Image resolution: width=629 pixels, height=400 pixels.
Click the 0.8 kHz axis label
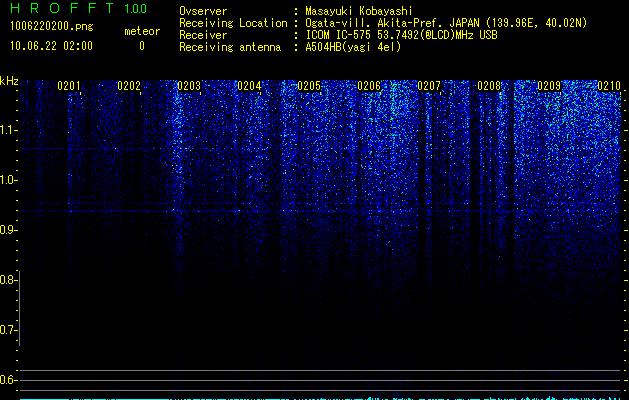pyautogui.click(x=8, y=280)
